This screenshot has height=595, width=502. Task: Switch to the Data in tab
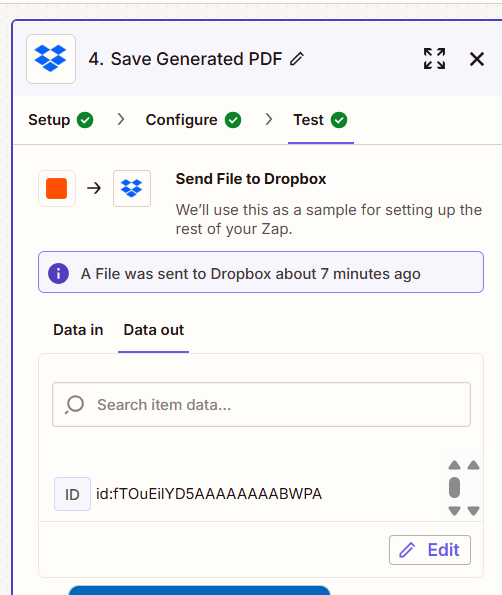coord(78,330)
